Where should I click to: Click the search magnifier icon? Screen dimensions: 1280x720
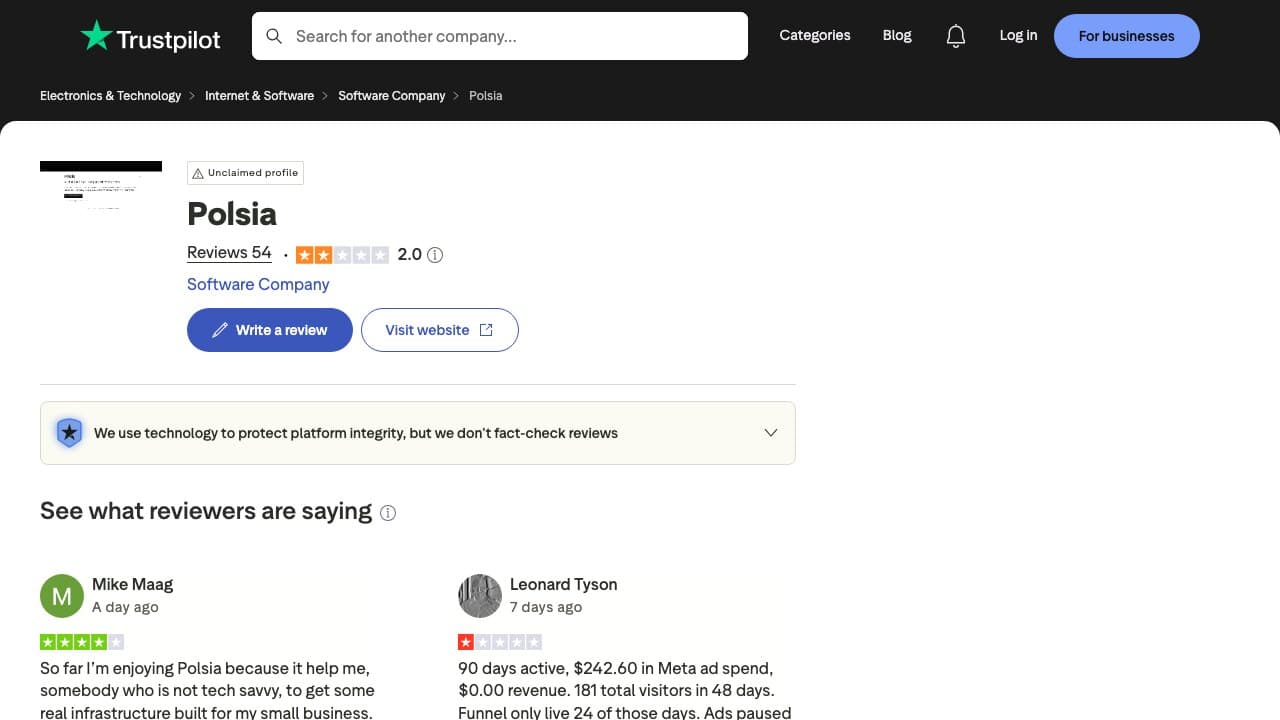coord(274,36)
